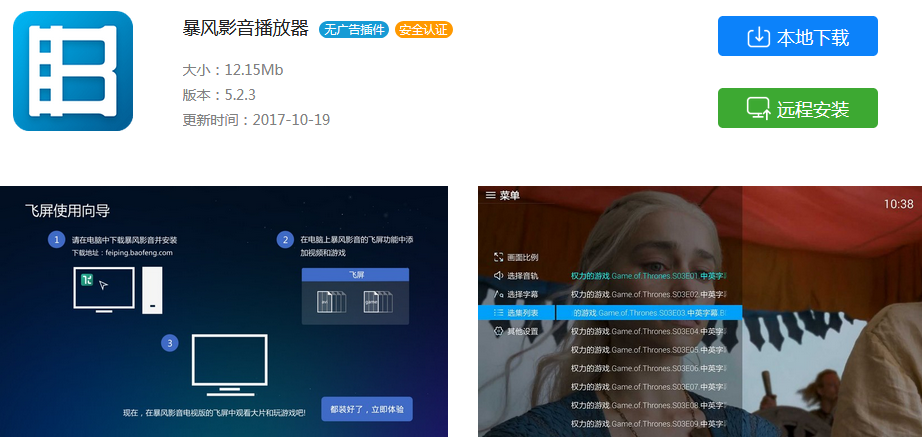Image resolution: width=922 pixels, height=437 pixels.
Task: Click the 暴风影音 app logo icon
Action: tap(73, 71)
